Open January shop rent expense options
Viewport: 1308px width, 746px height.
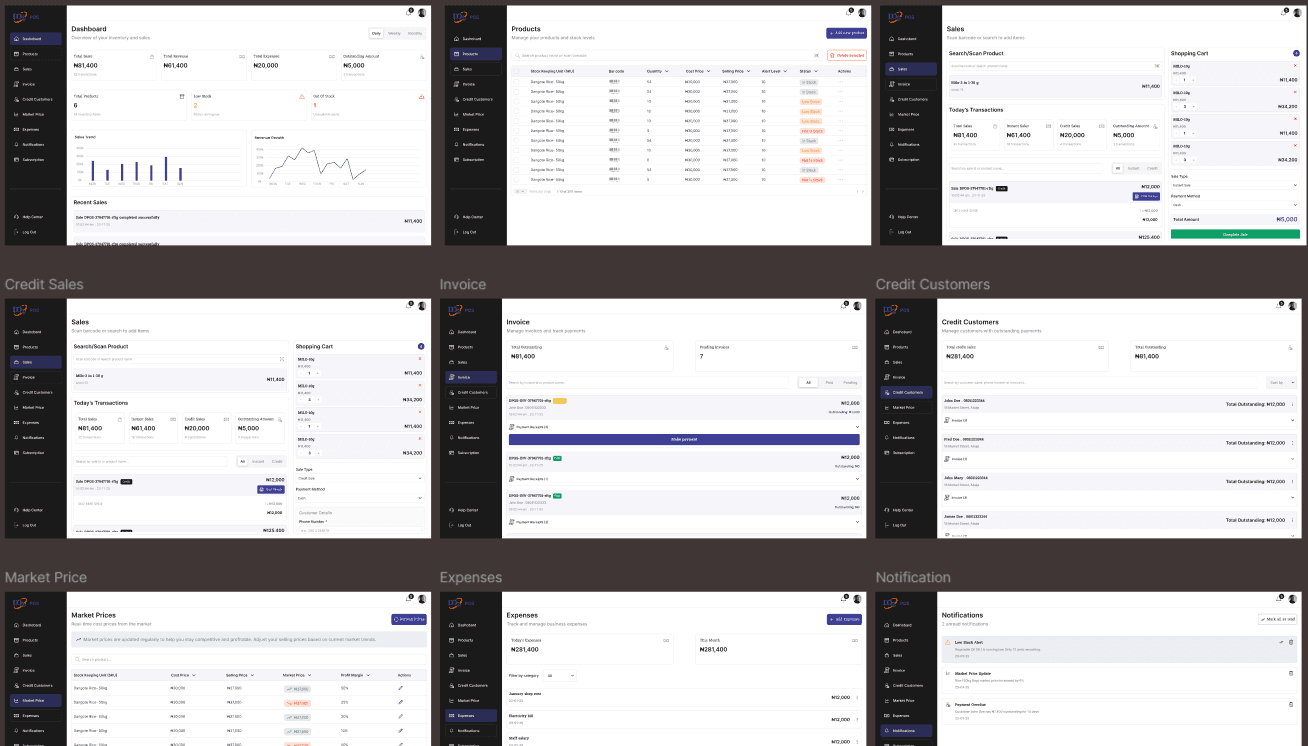[x=857, y=697]
